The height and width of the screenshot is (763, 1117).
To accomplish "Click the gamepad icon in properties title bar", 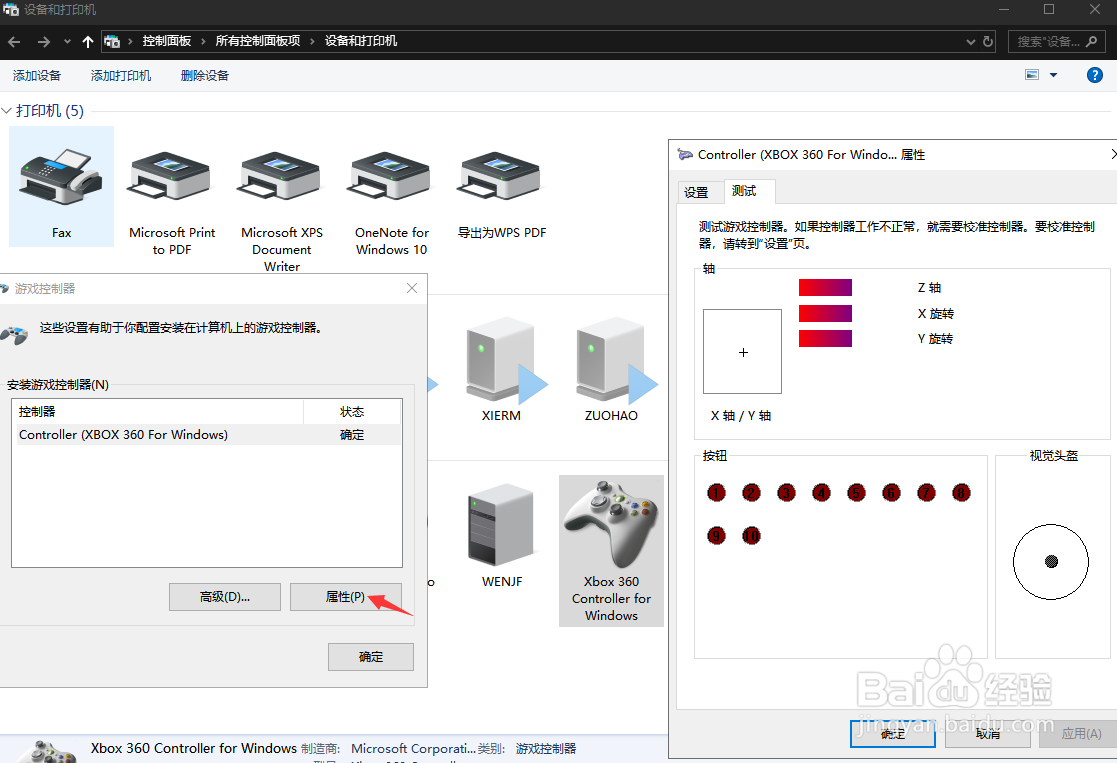I will (685, 154).
